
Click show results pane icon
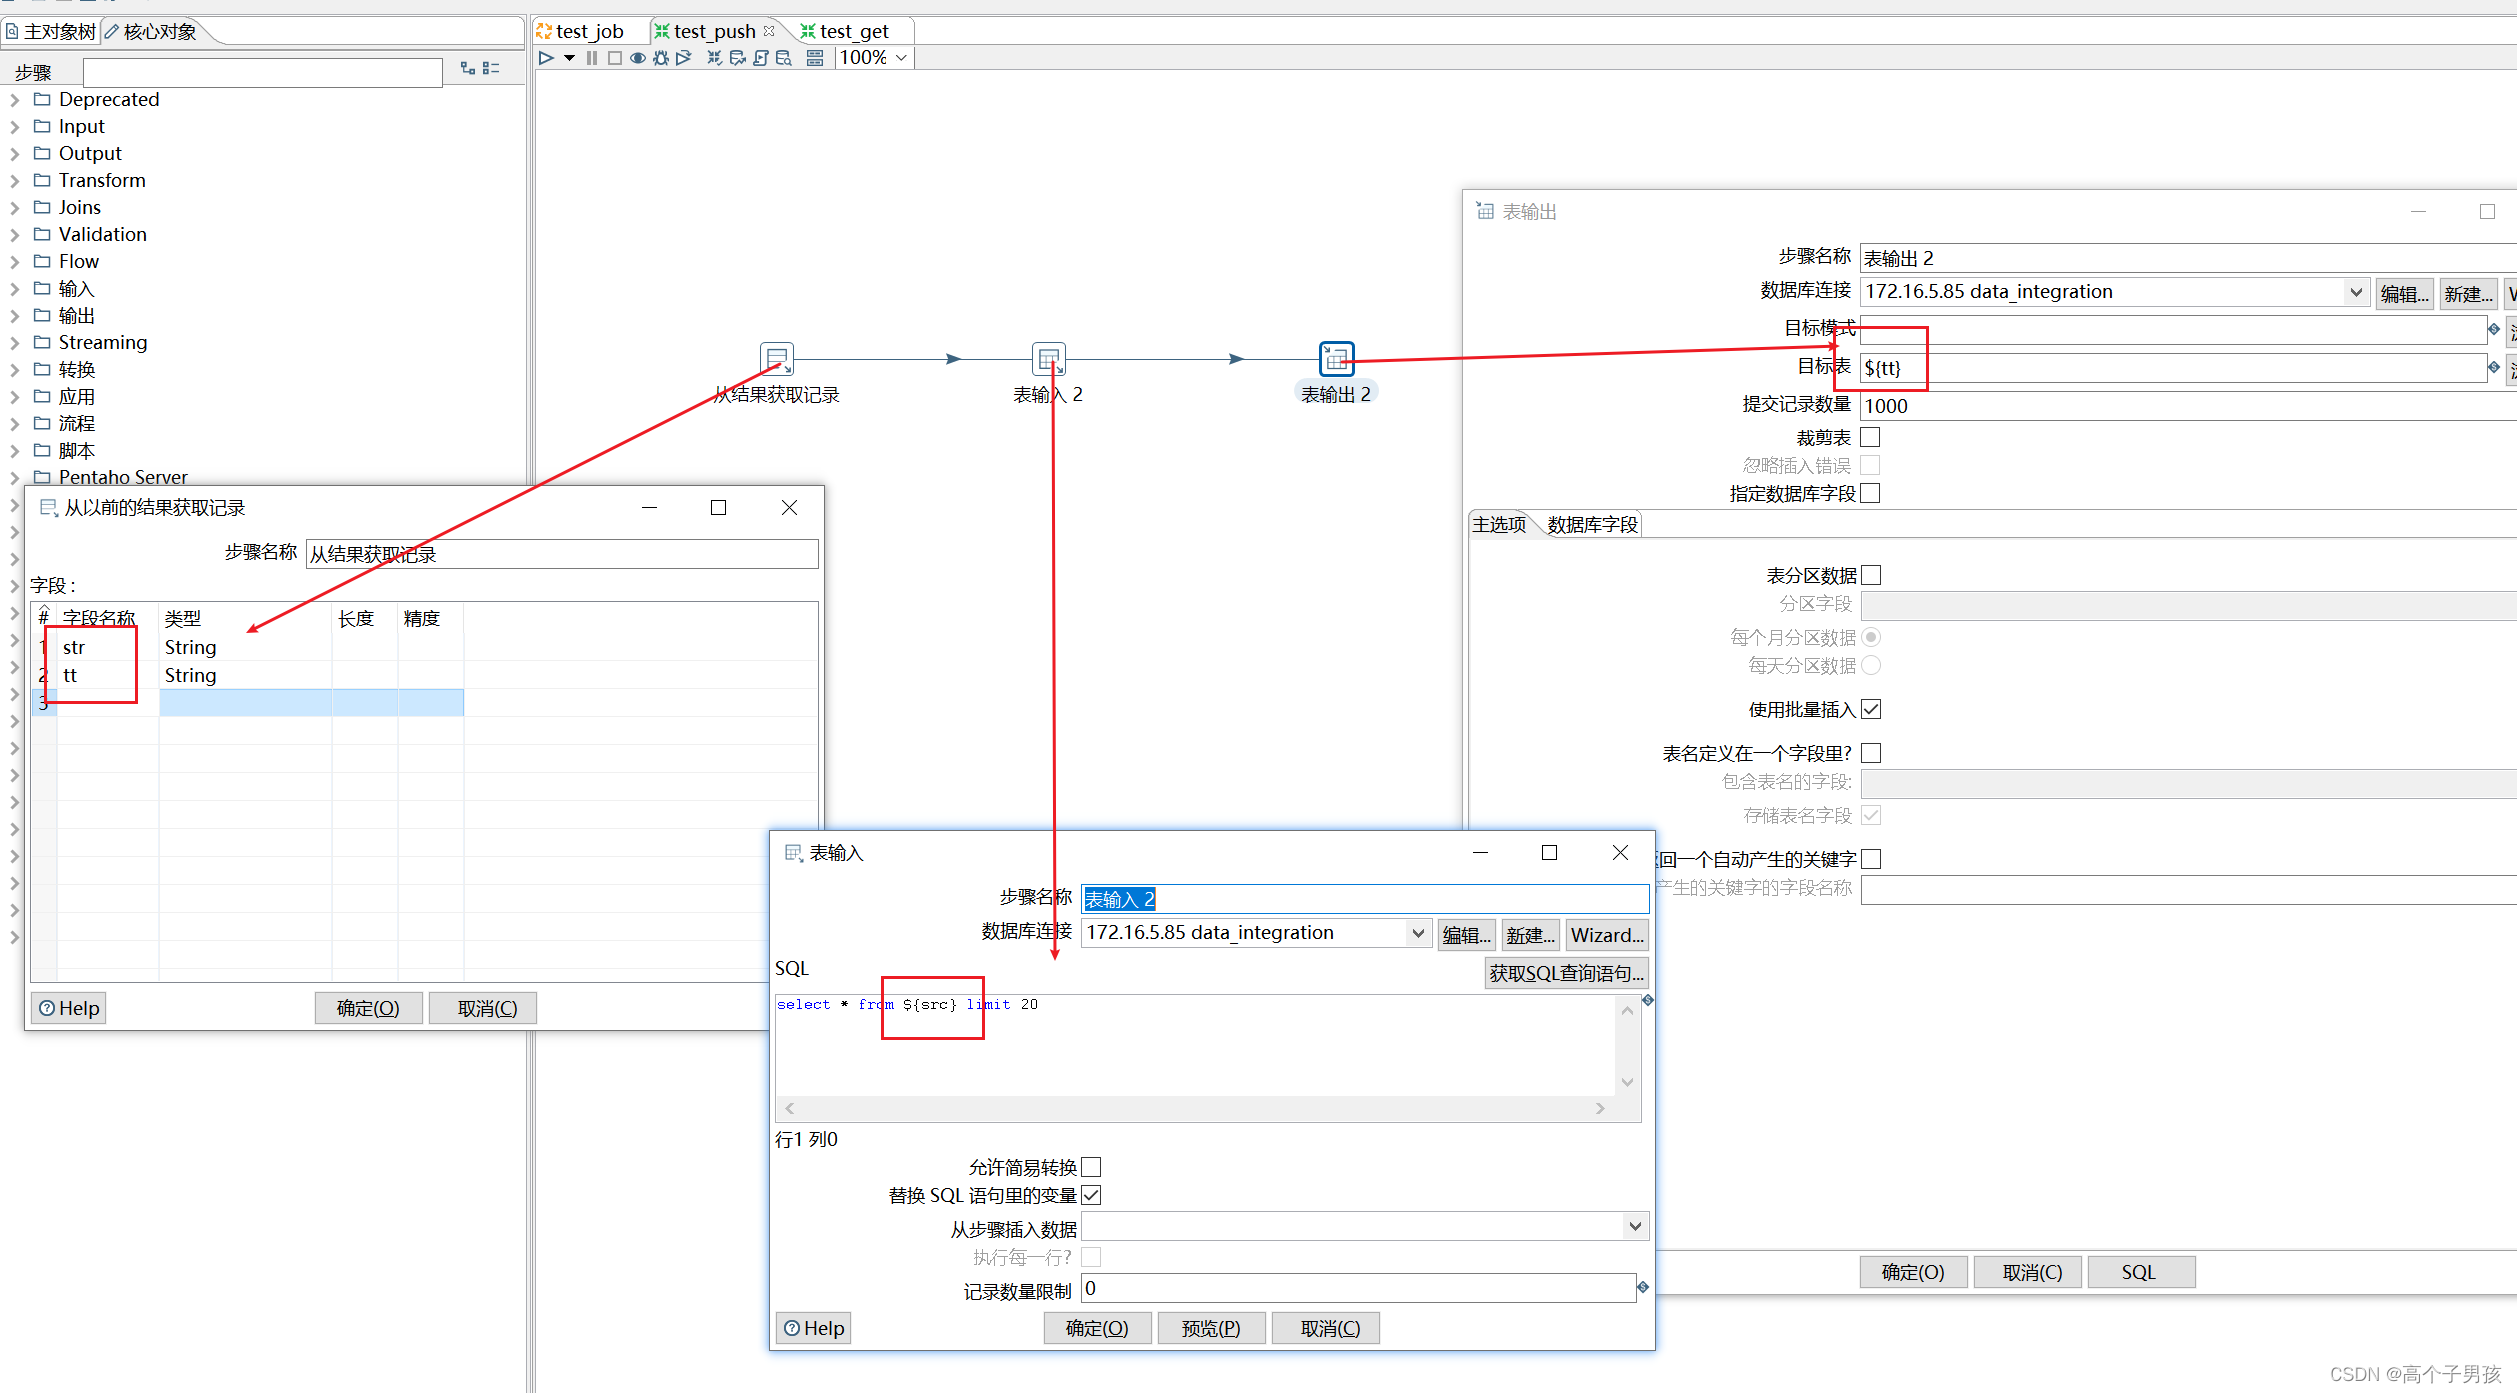click(x=815, y=58)
